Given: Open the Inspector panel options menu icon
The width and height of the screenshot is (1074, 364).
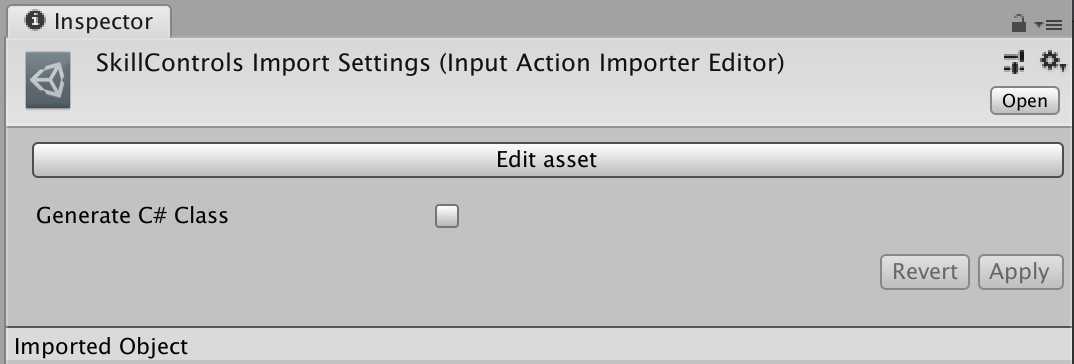Looking at the screenshot, I should [x=1049, y=25].
